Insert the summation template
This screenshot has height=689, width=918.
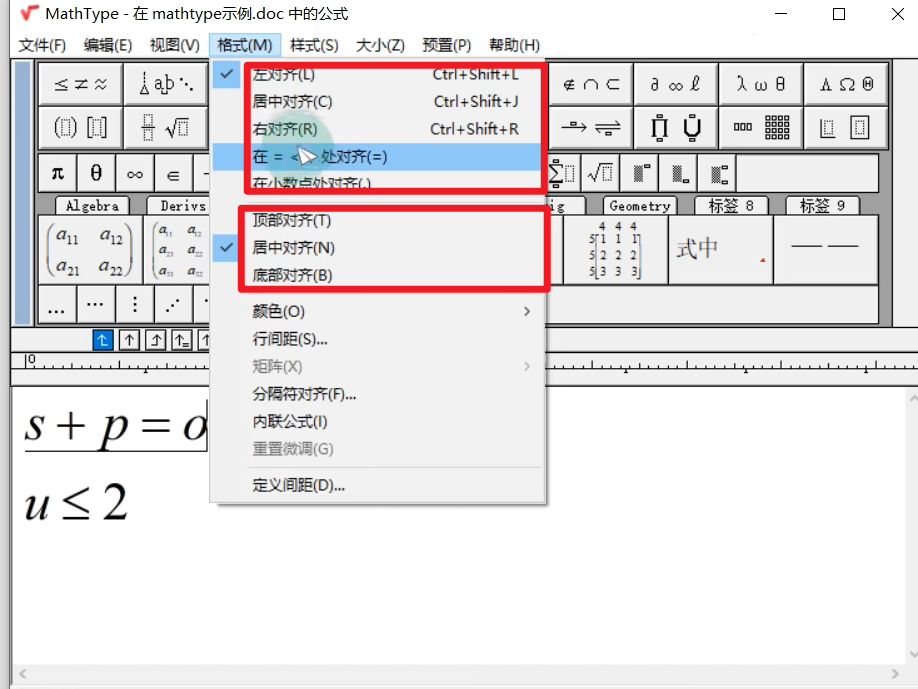(x=562, y=174)
